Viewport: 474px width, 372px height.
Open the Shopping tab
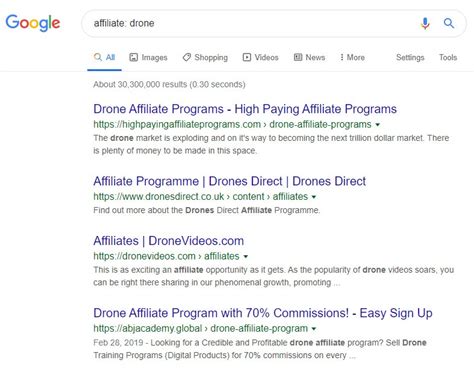click(205, 57)
